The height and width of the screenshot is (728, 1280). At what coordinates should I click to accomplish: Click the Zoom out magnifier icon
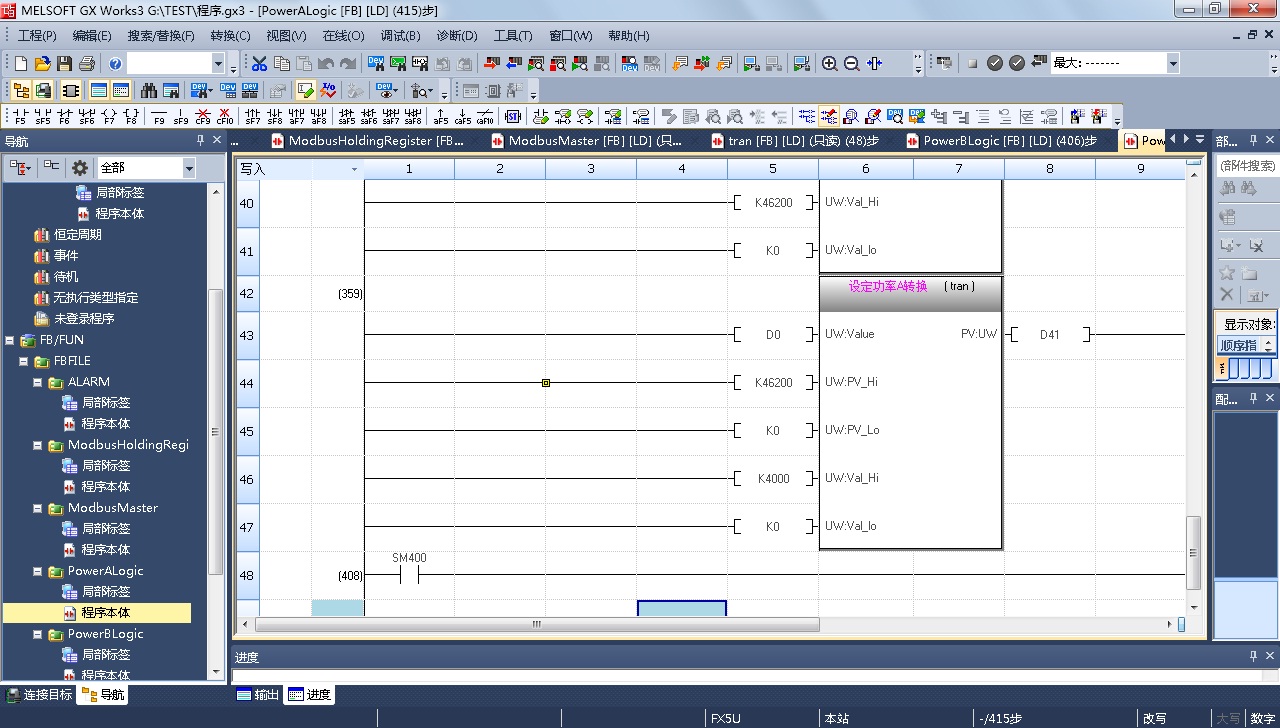[x=852, y=63]
